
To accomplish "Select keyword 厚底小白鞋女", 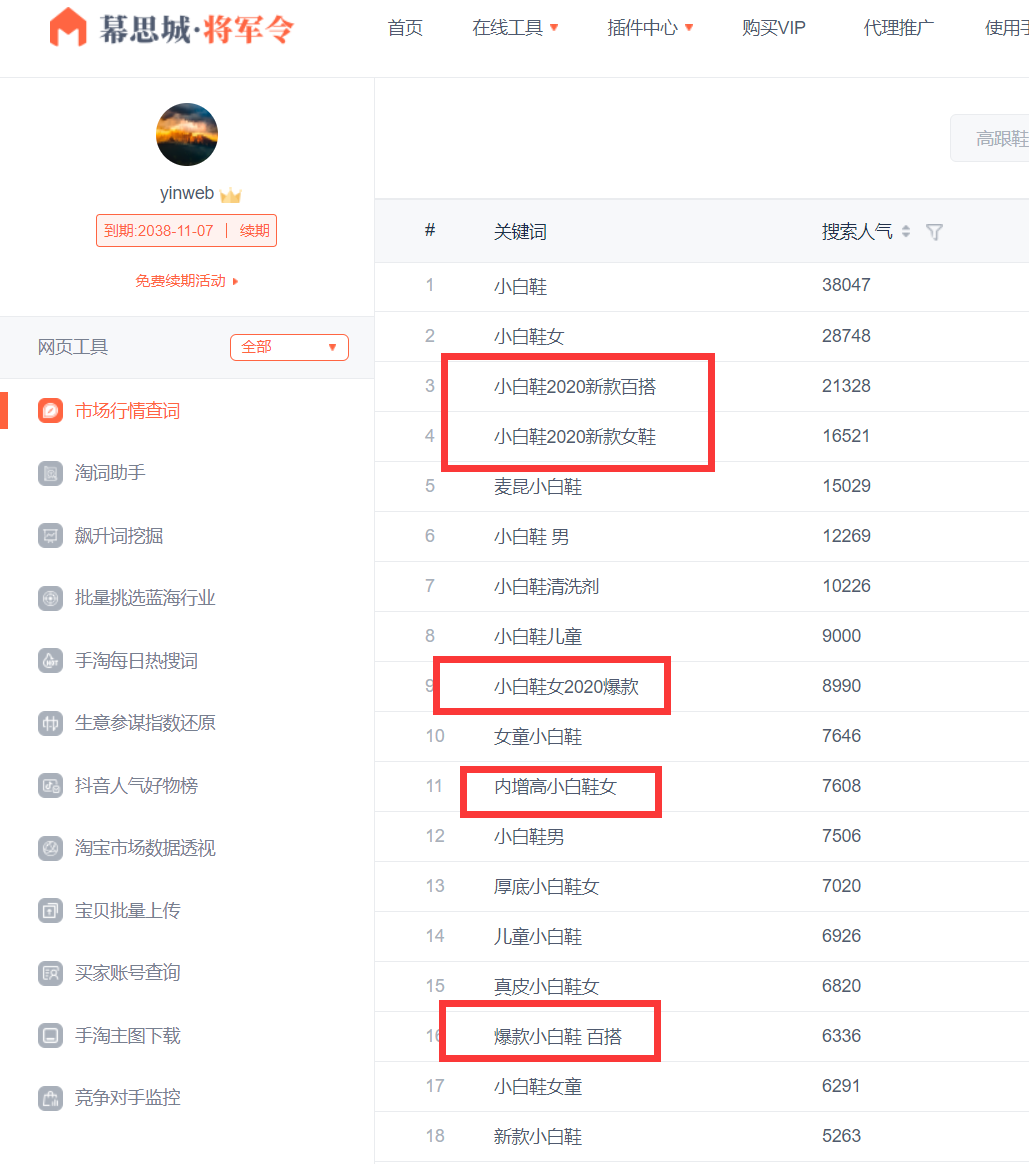I will point(546,886).
